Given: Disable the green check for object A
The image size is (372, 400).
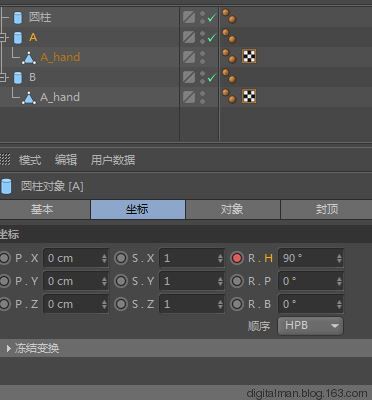Looking at the screenshot, I should pyautogui.click(x=212, y=38).
